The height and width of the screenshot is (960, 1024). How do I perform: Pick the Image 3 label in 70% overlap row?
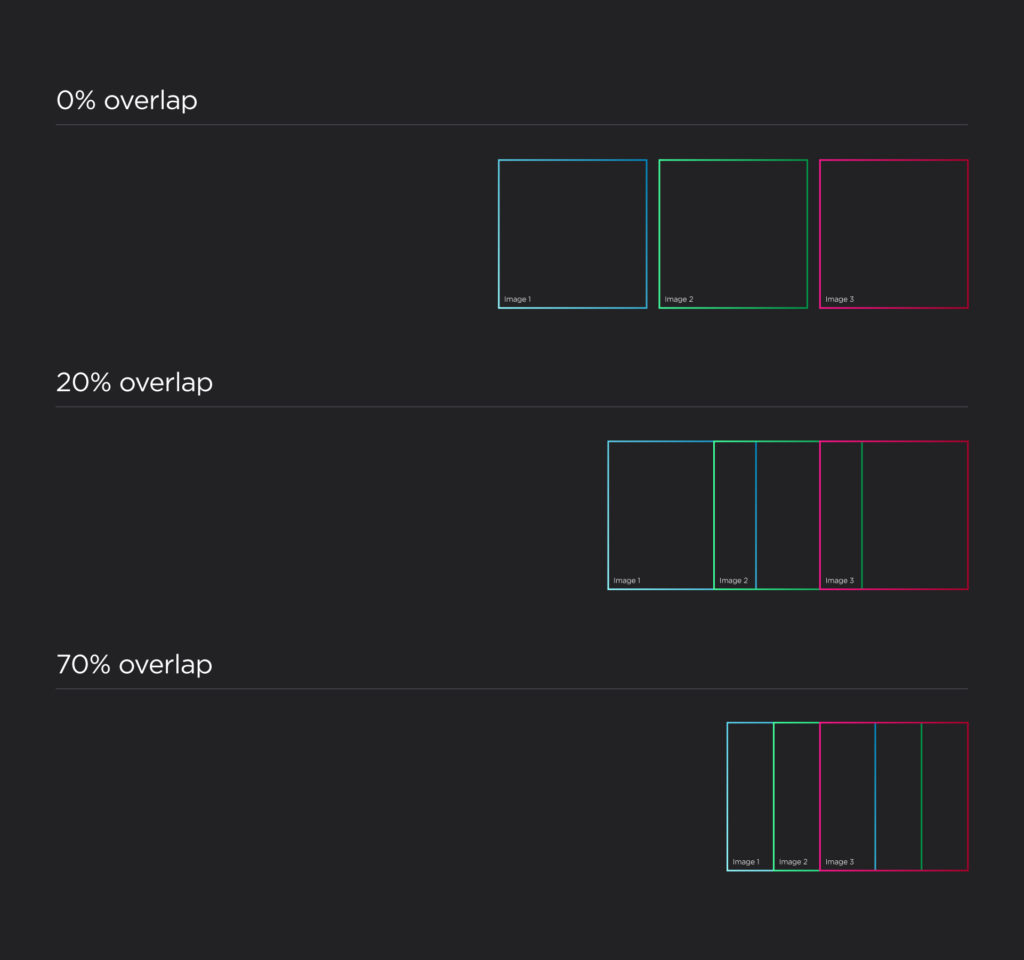839,862
